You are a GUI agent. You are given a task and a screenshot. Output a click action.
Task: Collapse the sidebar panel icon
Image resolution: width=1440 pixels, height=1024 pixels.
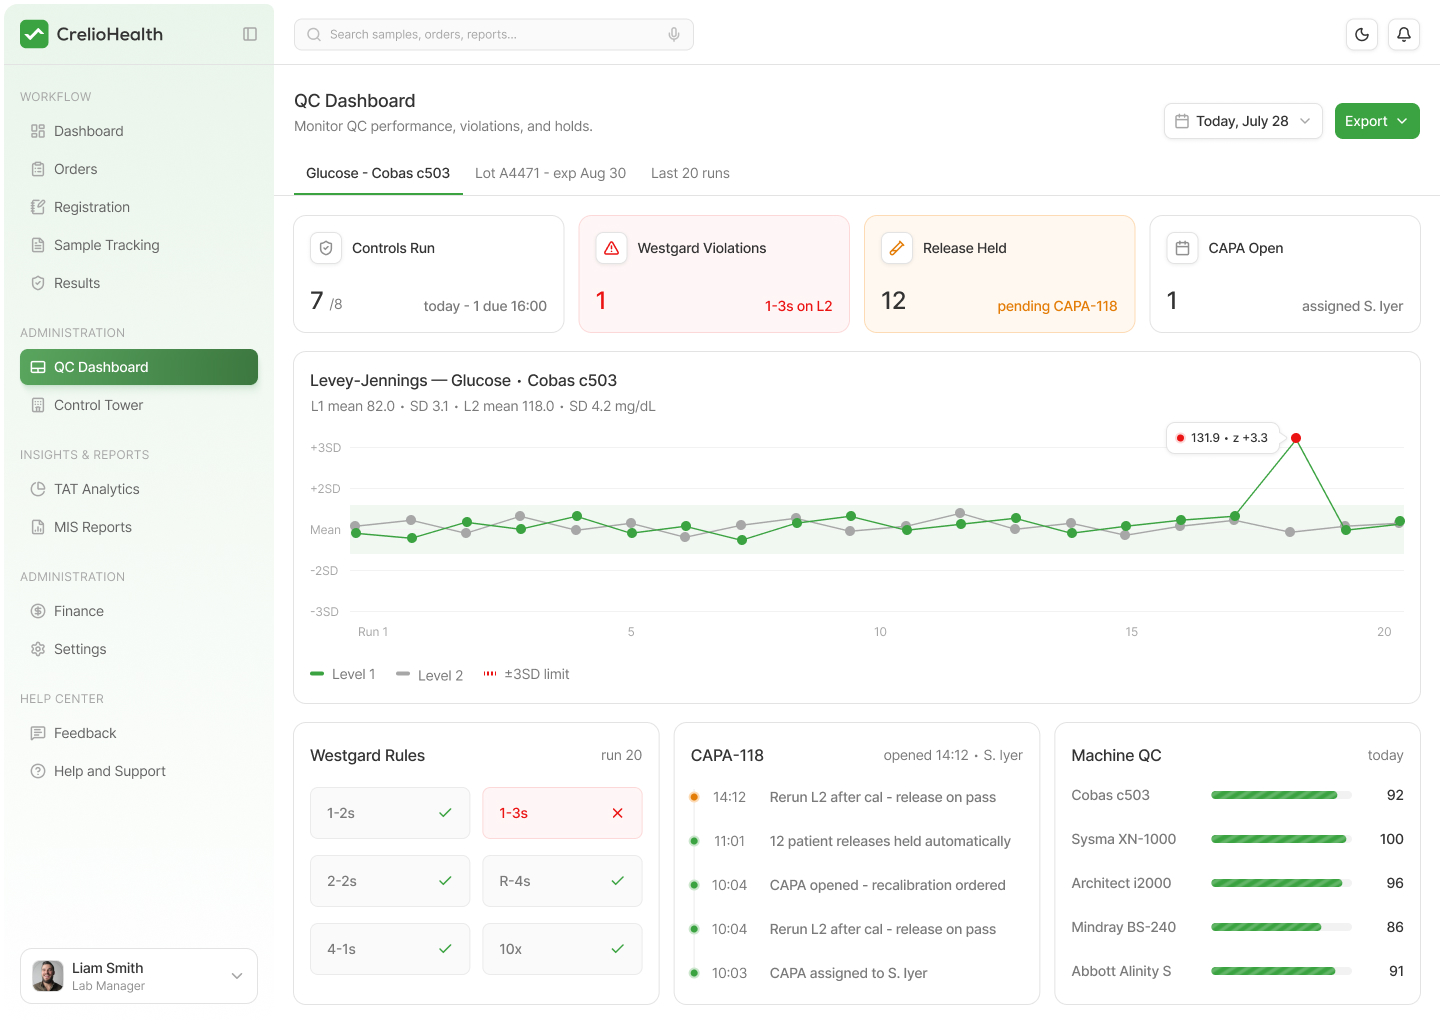pyautogui.click(x=250, y=34)
